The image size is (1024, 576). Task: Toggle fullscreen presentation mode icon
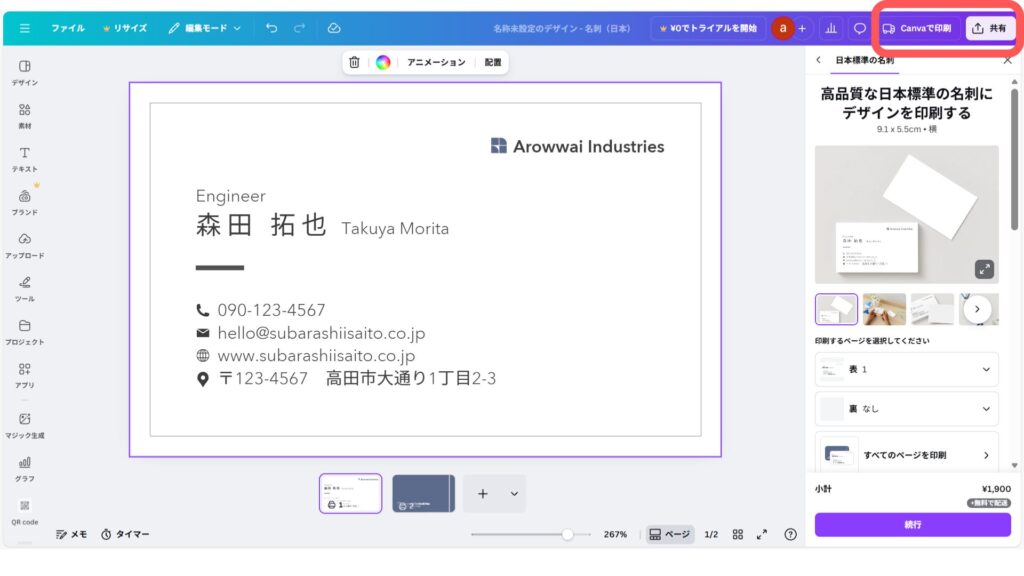point(762,534)
